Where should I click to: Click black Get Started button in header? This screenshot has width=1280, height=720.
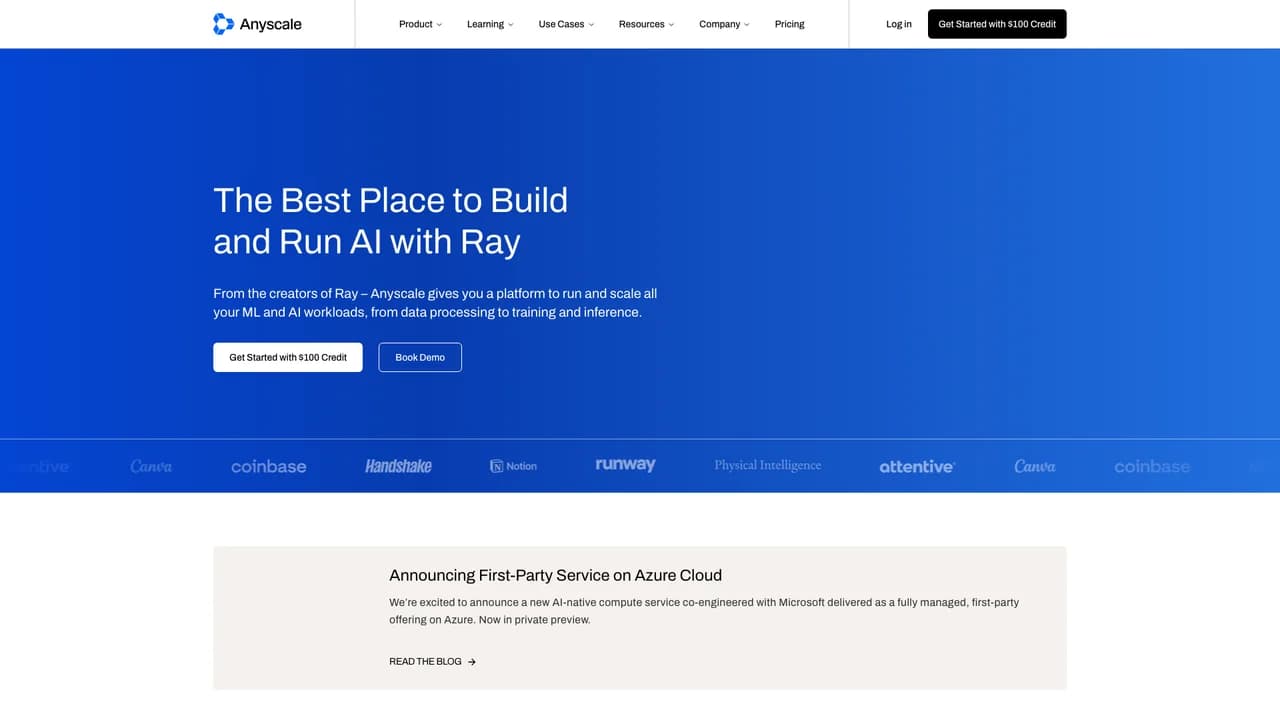[997, 24]
